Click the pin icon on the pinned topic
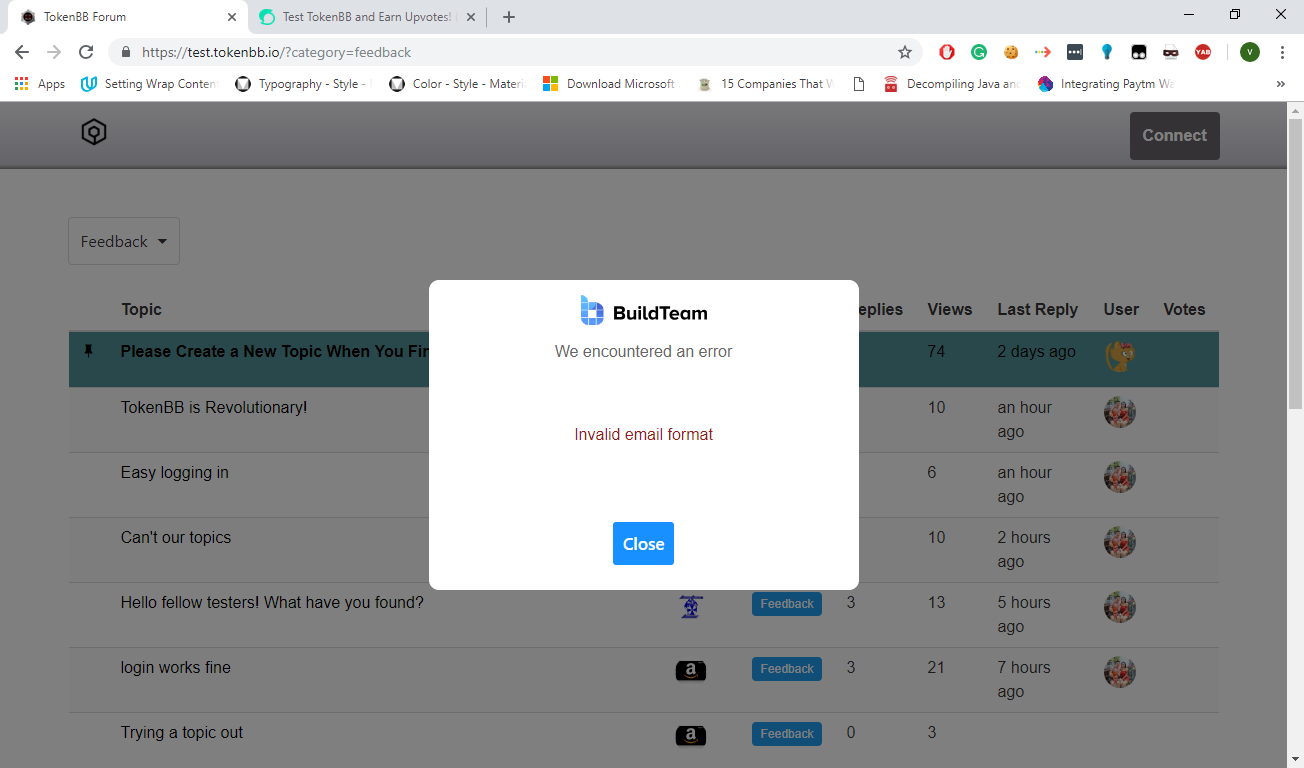 point(89,351)
